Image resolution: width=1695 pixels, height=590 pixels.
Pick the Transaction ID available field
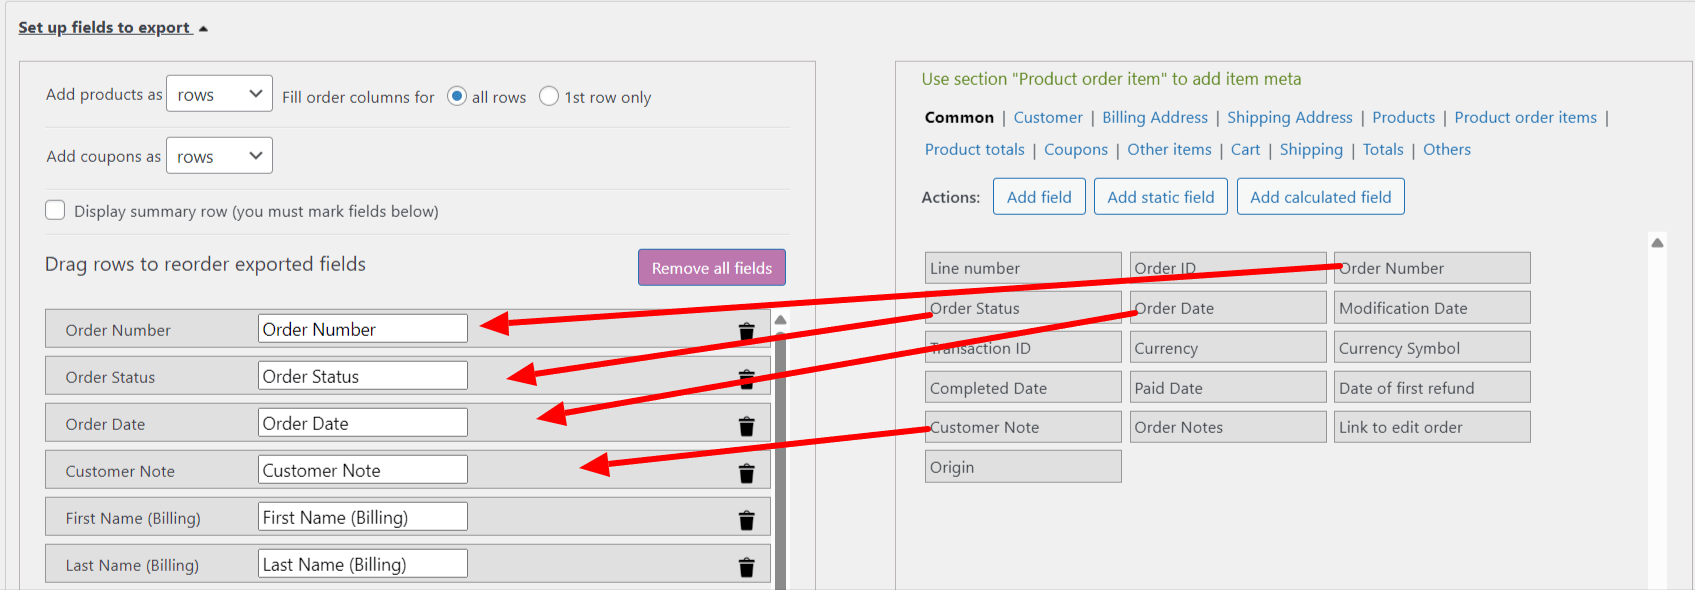[x=1022, y=348]
